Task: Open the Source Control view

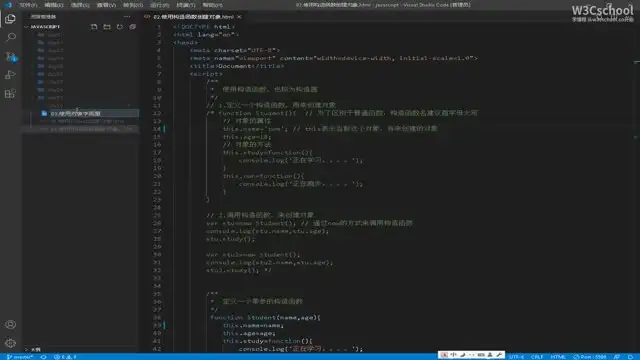Action: coord(10,56)
